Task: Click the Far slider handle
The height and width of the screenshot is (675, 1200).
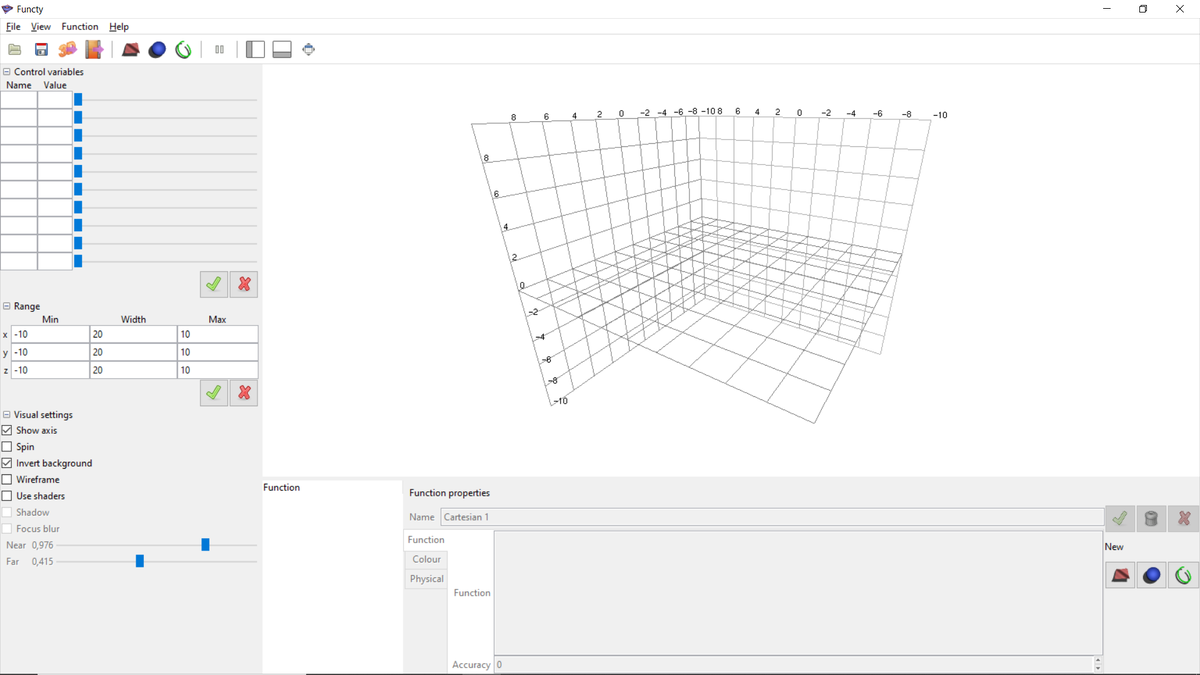Action: coord(139,562)
